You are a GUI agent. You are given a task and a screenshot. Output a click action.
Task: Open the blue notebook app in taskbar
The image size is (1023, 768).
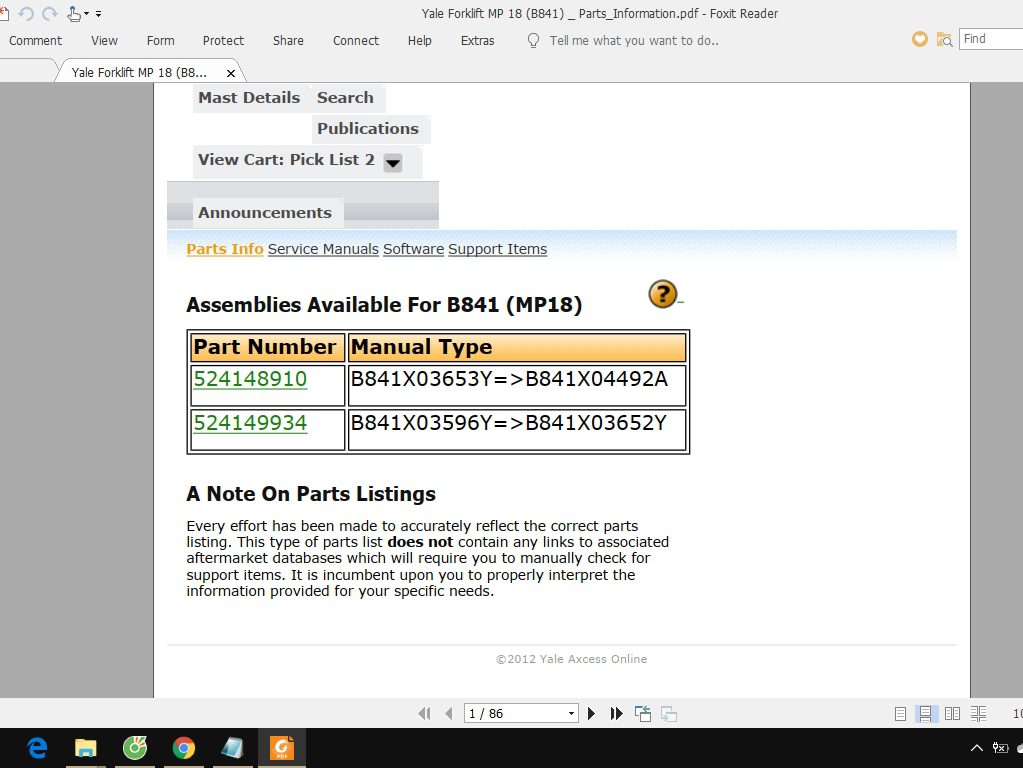click(x=232, y=748)
